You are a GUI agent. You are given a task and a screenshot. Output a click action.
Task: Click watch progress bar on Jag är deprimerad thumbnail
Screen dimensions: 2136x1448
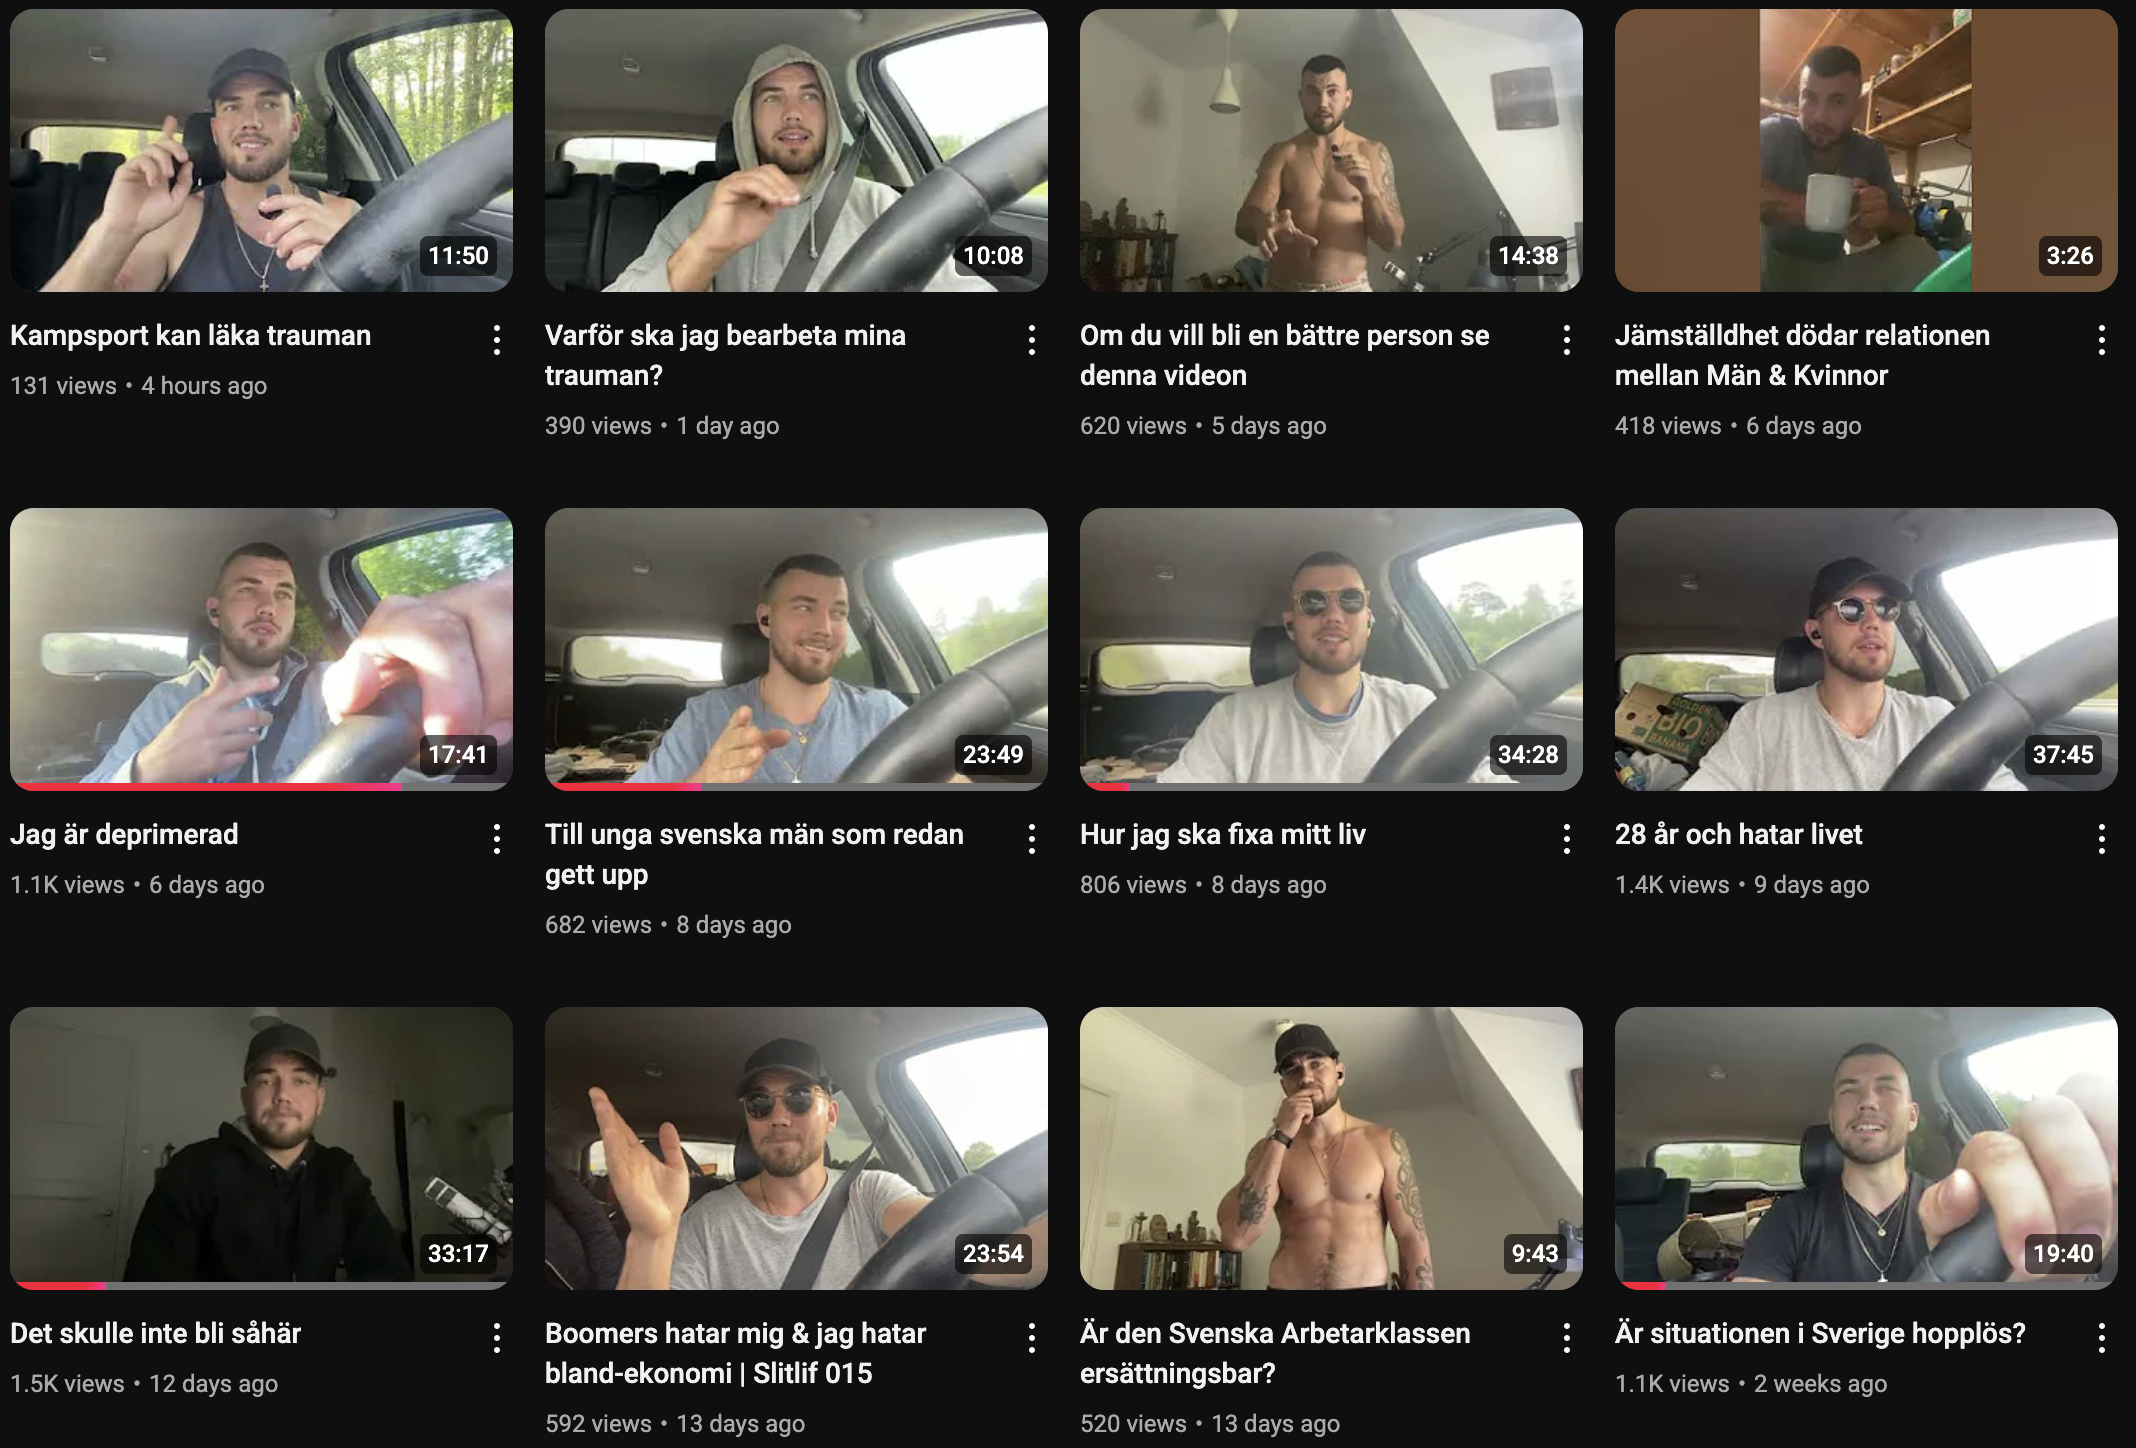pos(261,787)
